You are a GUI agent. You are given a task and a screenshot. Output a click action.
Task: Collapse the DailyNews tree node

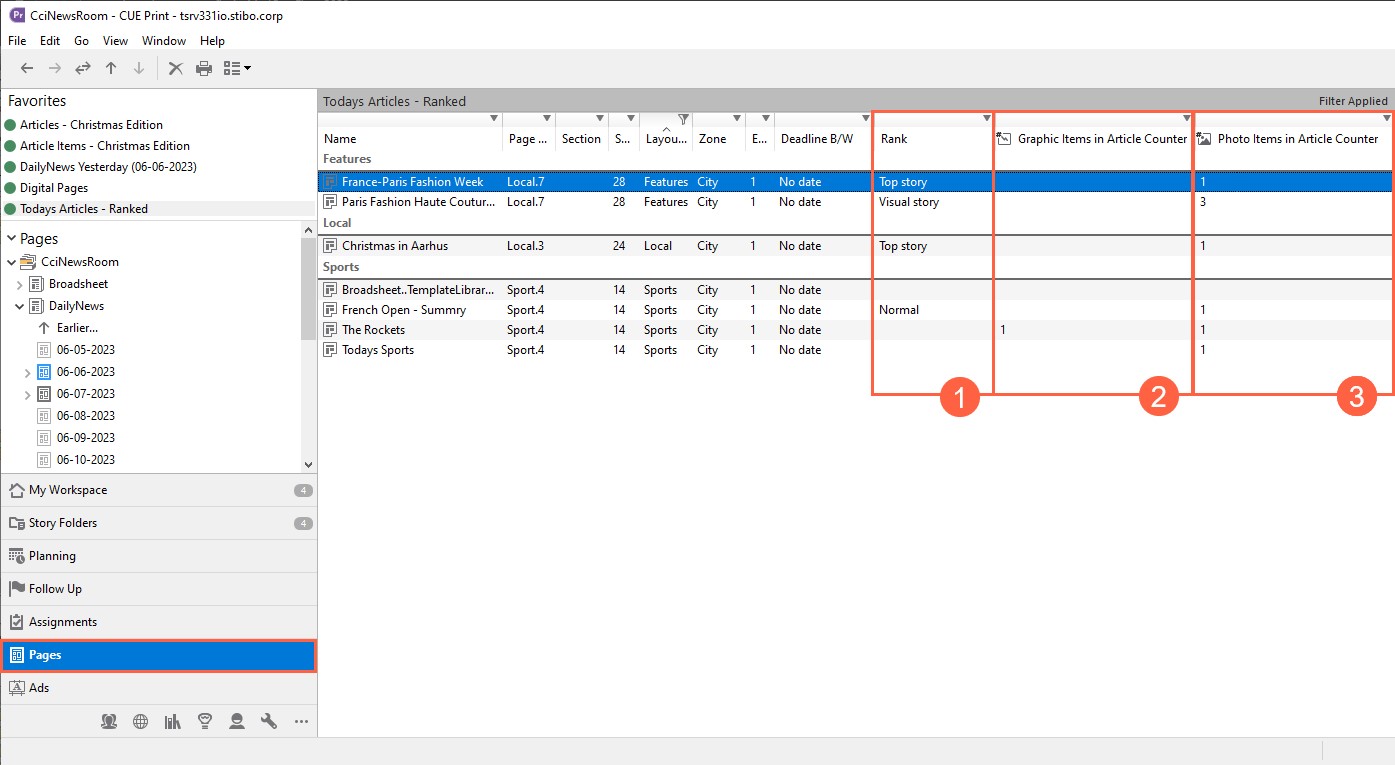pyautogui.click(x=20, y=306)
